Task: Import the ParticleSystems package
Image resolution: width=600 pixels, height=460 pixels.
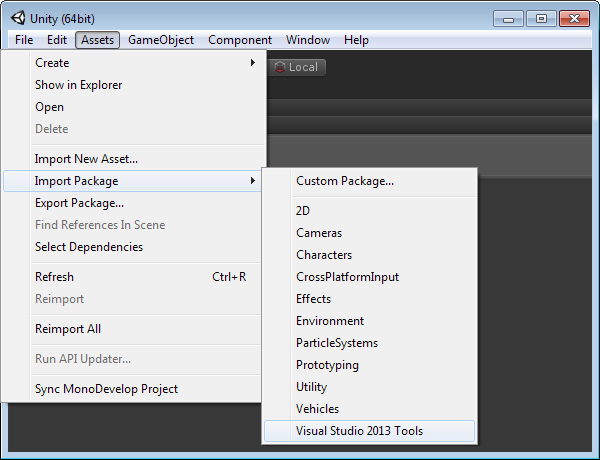Action: tap(369, 343)
